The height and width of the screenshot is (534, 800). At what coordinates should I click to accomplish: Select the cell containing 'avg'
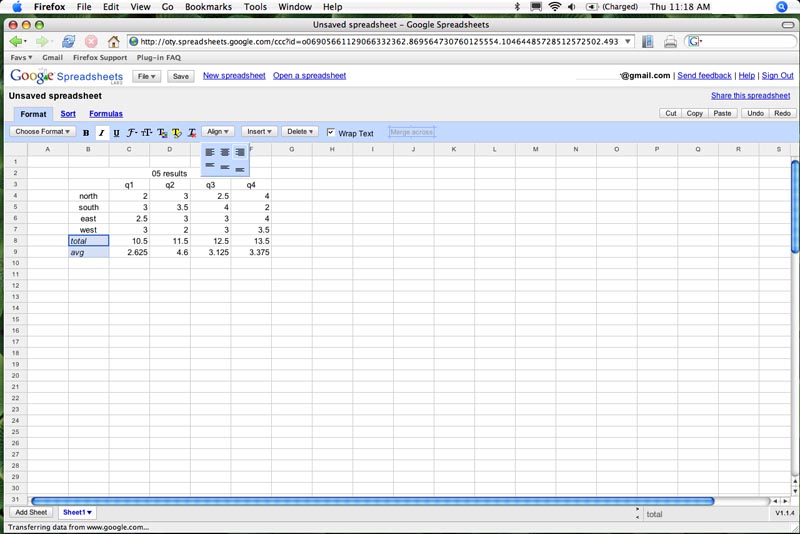[88, 252]
